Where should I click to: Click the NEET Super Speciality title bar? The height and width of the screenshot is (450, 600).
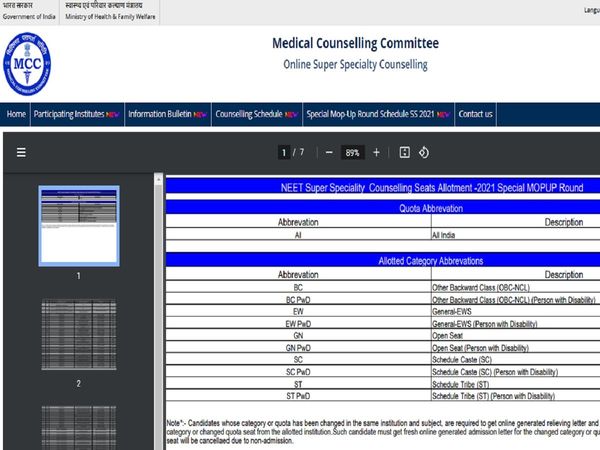point(383,187)
